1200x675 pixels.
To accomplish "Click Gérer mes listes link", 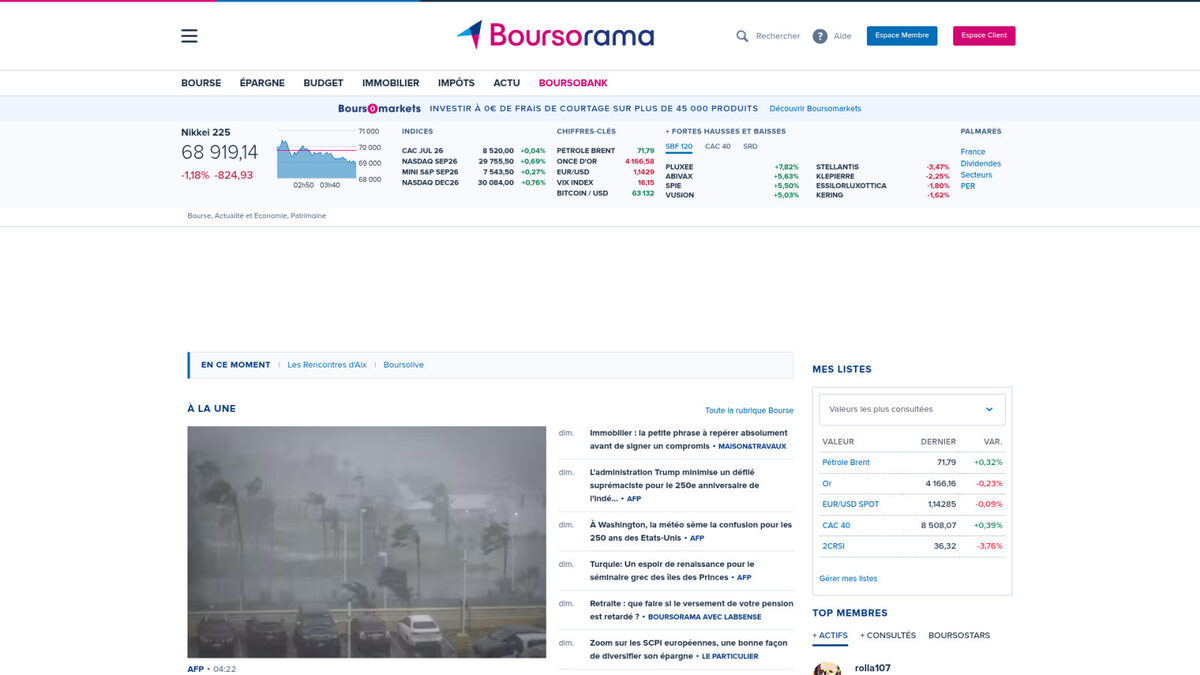I will 848,578.
